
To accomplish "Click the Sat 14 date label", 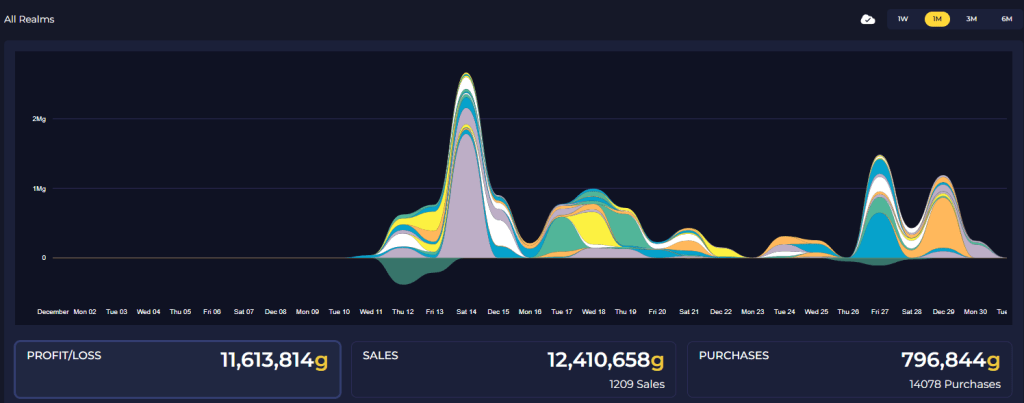I will pos(466,312).
